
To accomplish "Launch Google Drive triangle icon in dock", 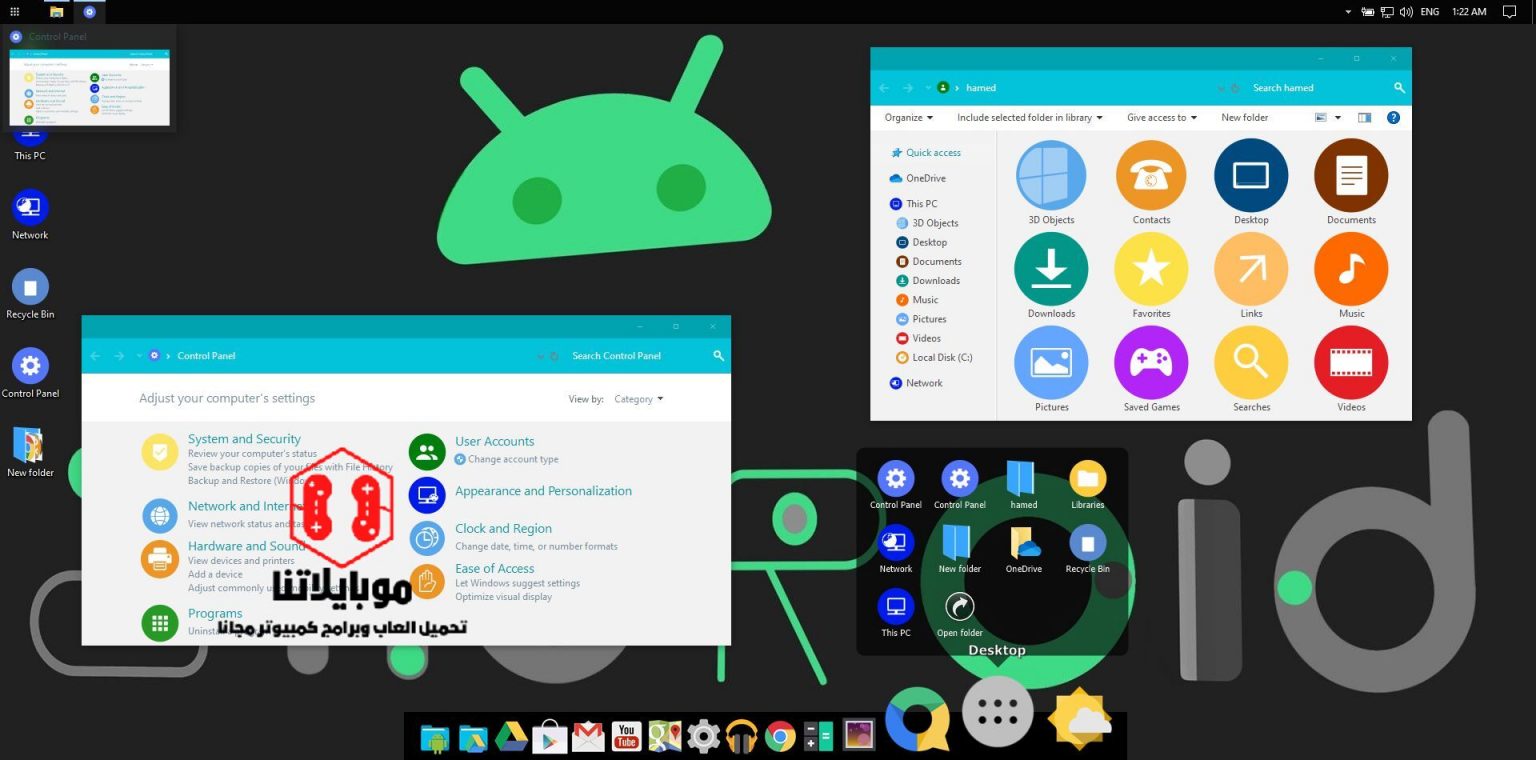I will pyautogui.click(x=511, y=737).
